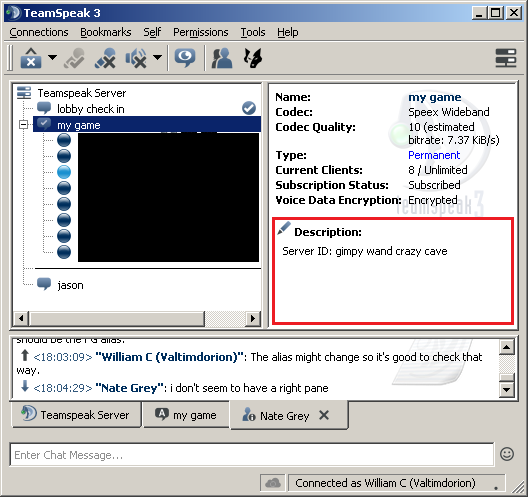Switch to the my game chat tab
528x497 pixels.
click(x=186, y=415)
